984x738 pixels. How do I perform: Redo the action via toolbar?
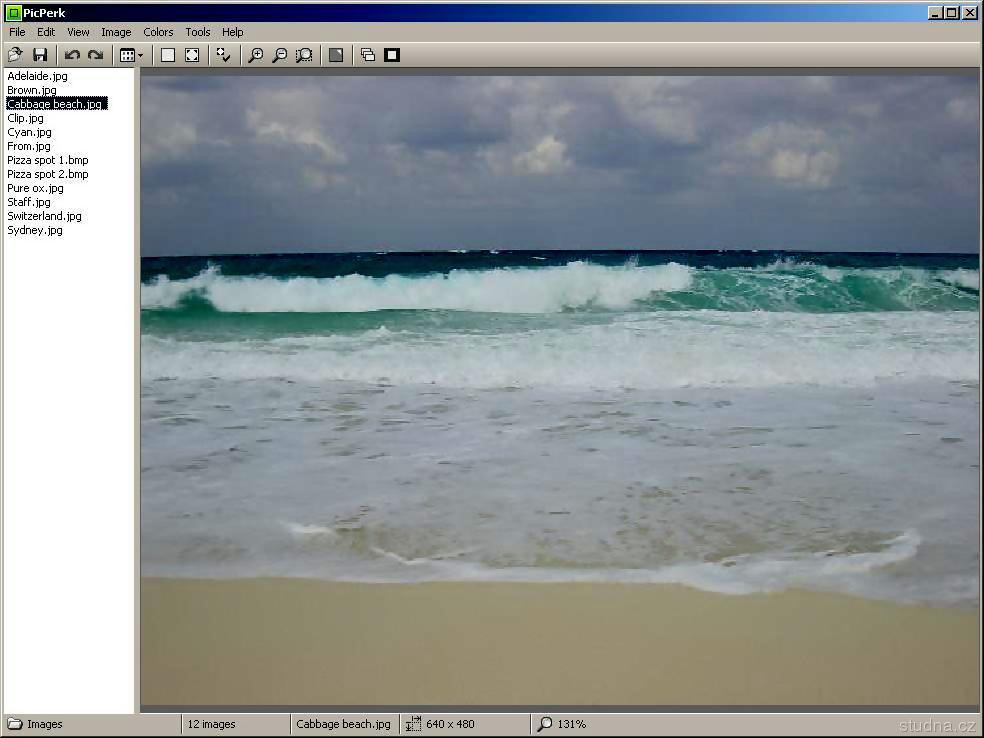coord(95,55)
